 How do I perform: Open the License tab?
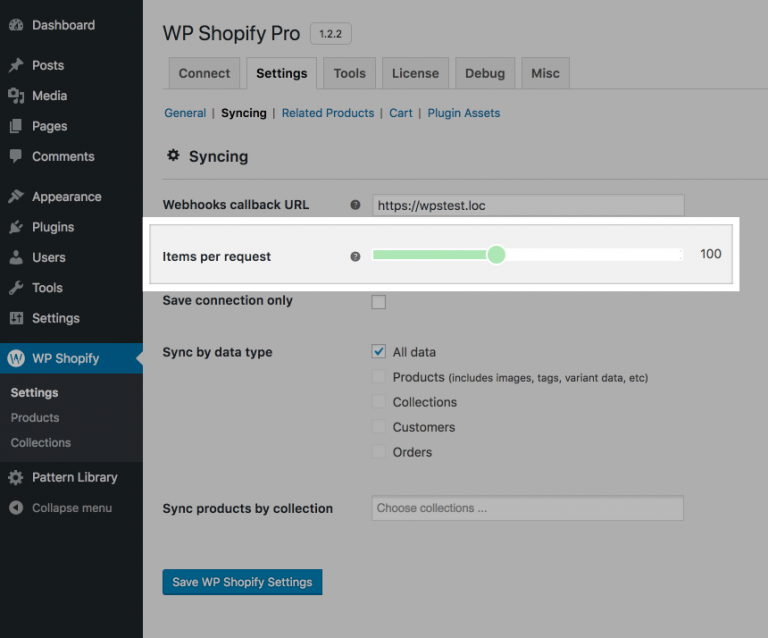415,73
